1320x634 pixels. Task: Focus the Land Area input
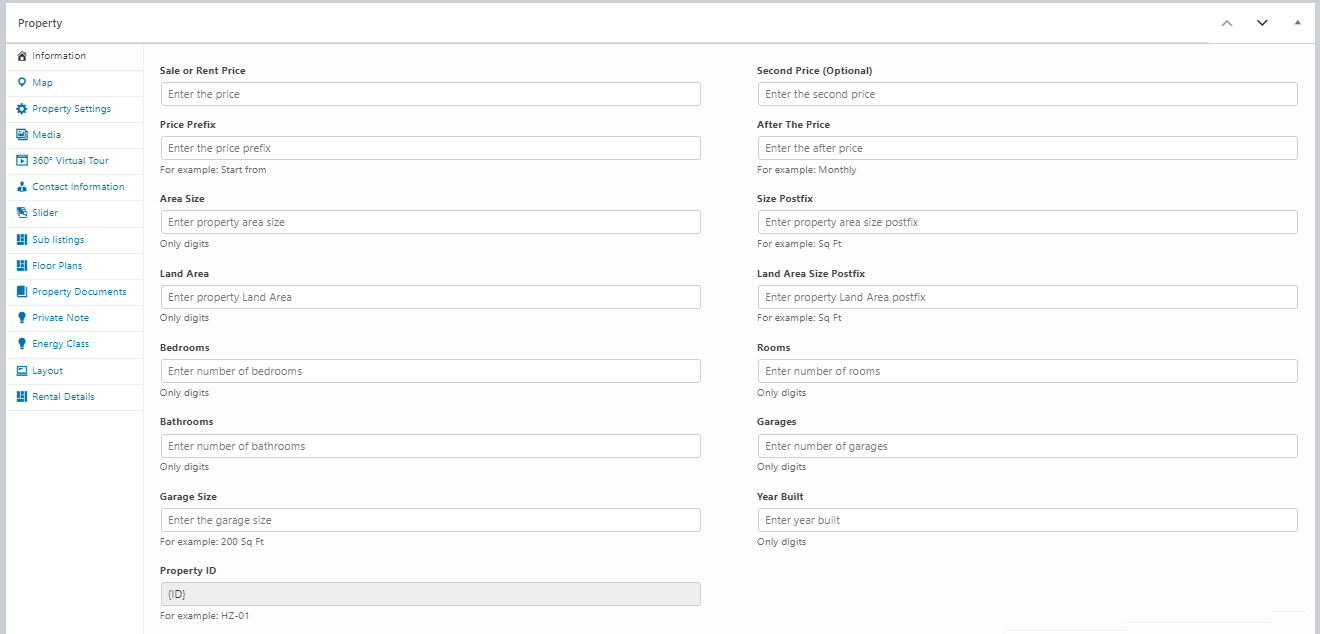[430, 297]
